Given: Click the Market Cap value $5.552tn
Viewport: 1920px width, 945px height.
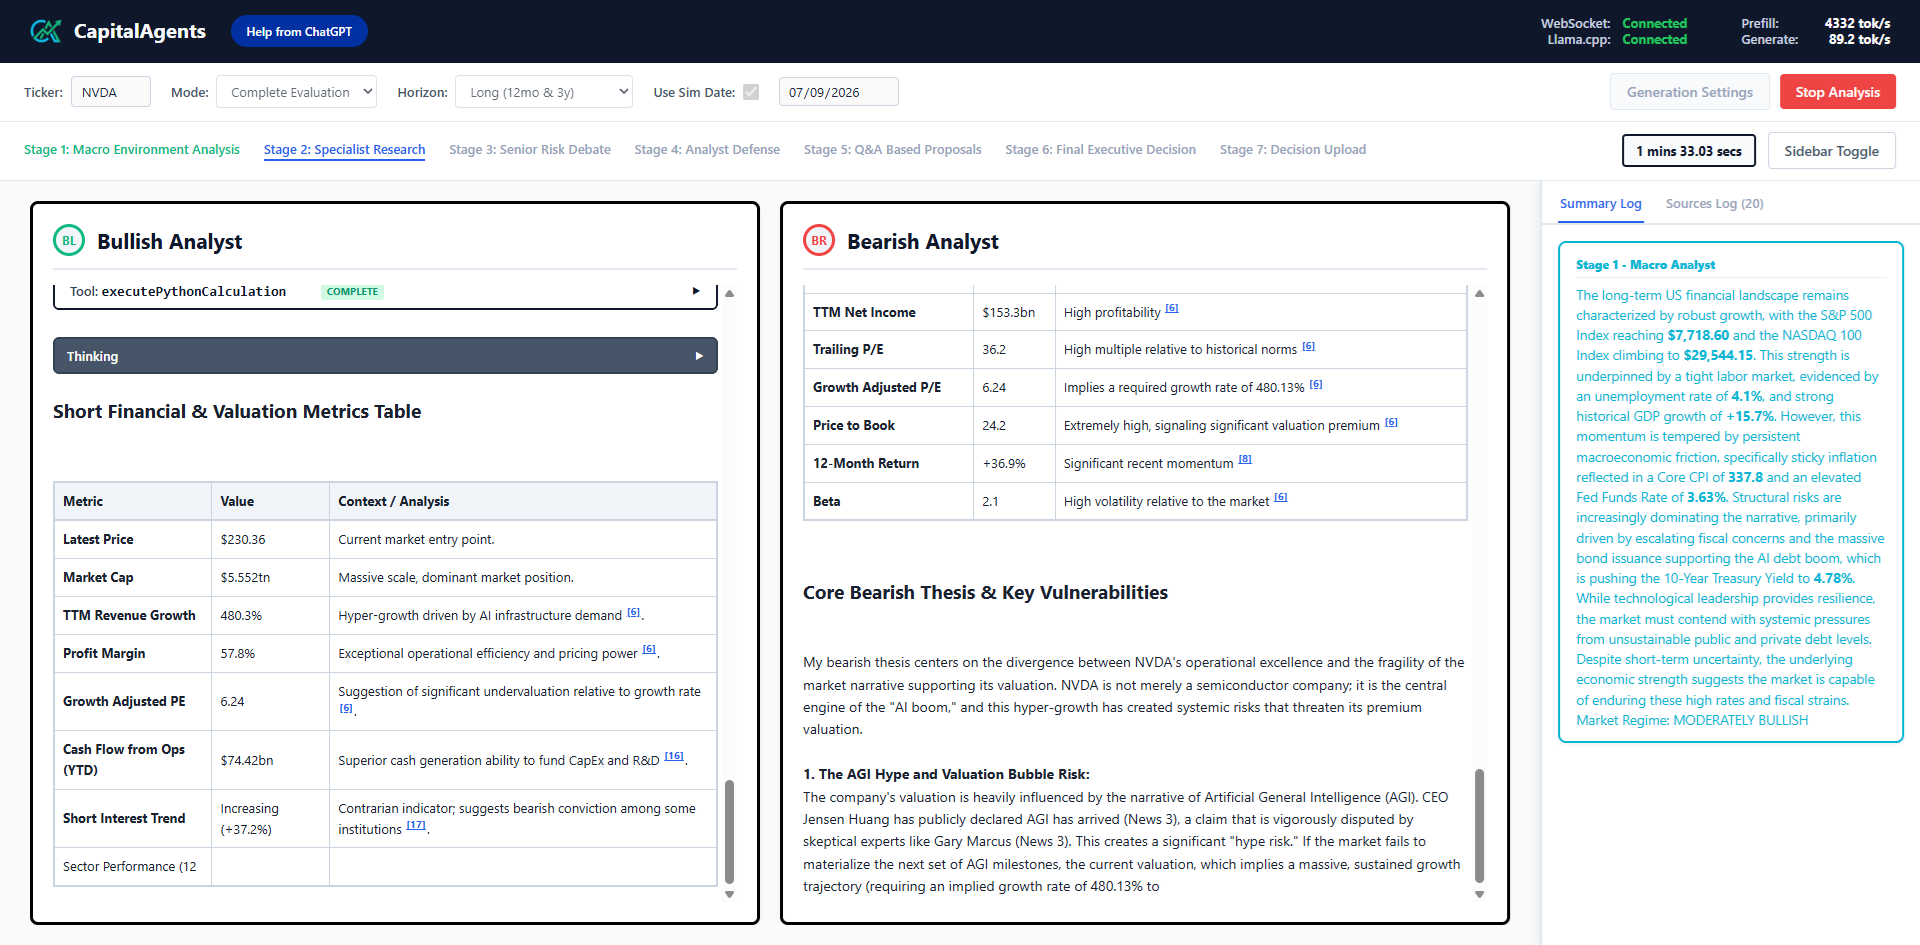Looking at the screenshot, I should [245, 578].
